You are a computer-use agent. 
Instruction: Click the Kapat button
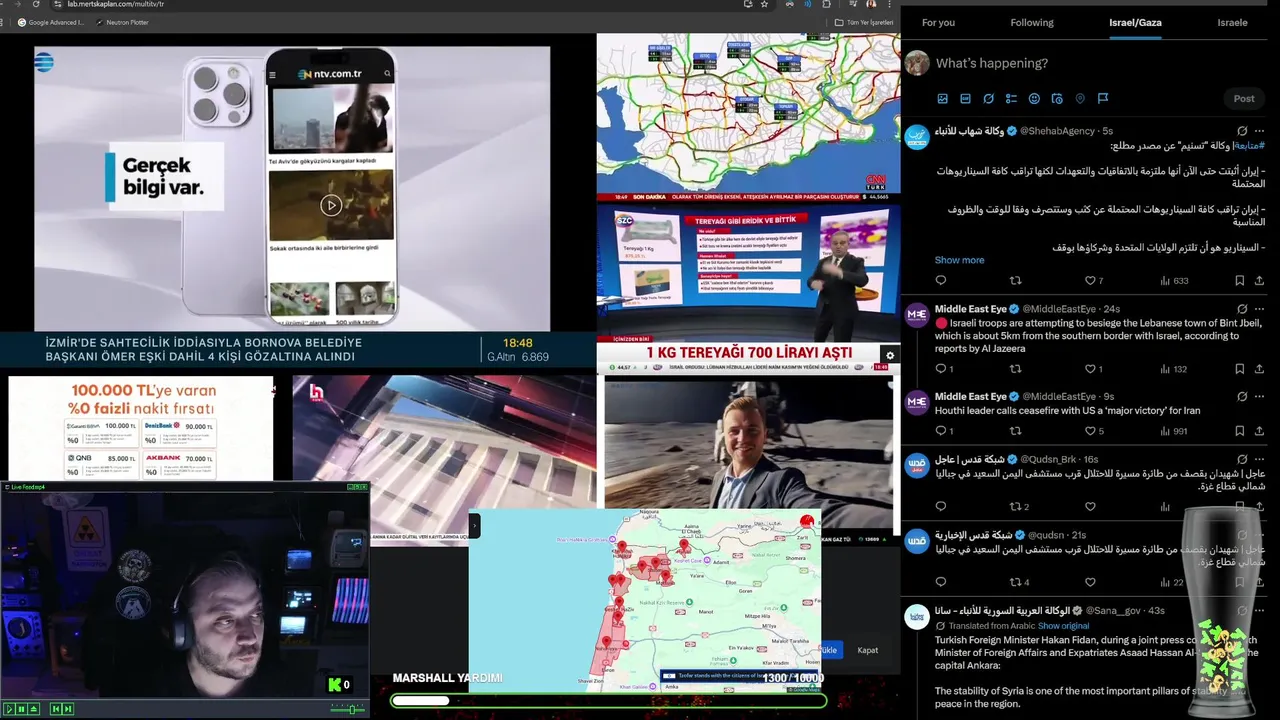[x=868, y=650]
